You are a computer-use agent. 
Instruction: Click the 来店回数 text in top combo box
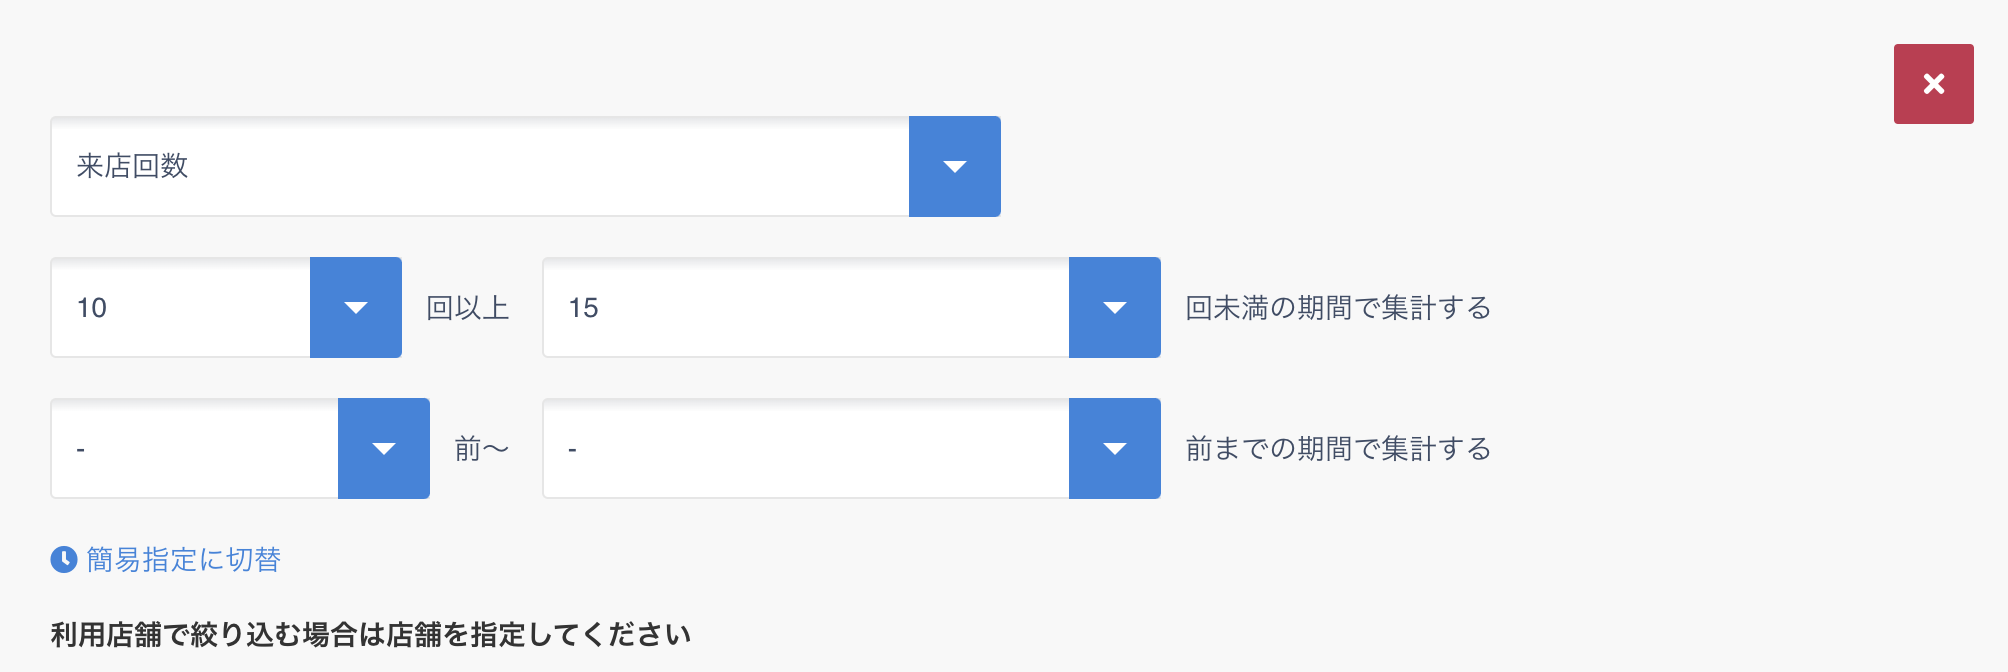(133, 166)
